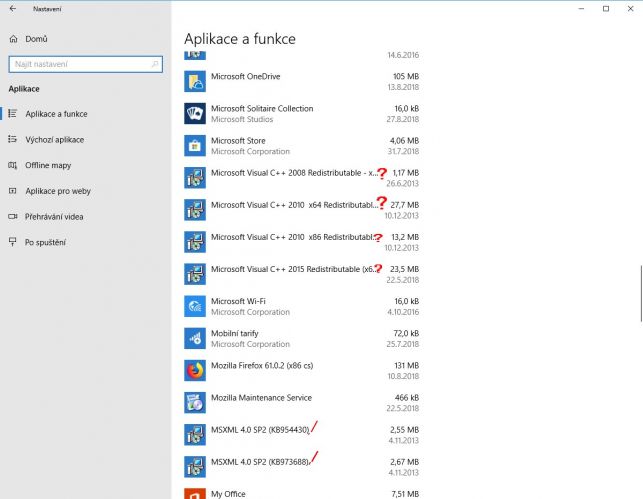Select the Aplikace pro weby sidebar icon
Screen dimensions: 643x499
pos(13,191)
